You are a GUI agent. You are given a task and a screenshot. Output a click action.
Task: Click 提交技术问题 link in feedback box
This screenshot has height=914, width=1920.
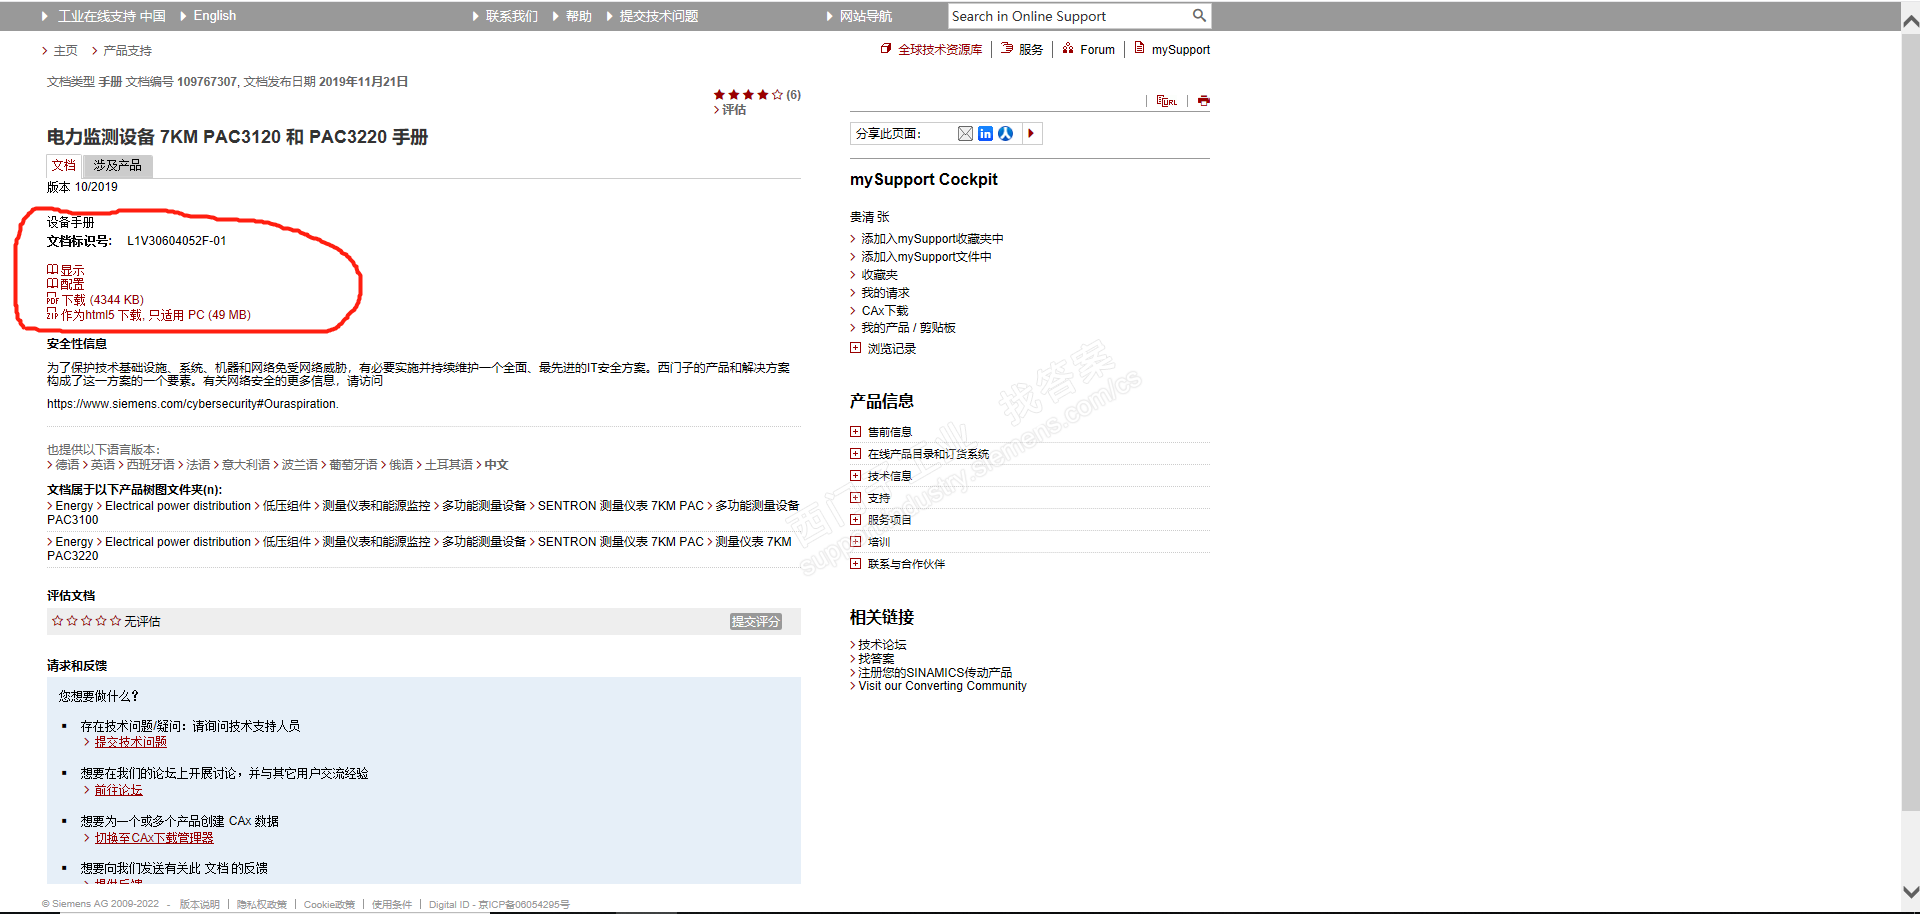point(131,742)
